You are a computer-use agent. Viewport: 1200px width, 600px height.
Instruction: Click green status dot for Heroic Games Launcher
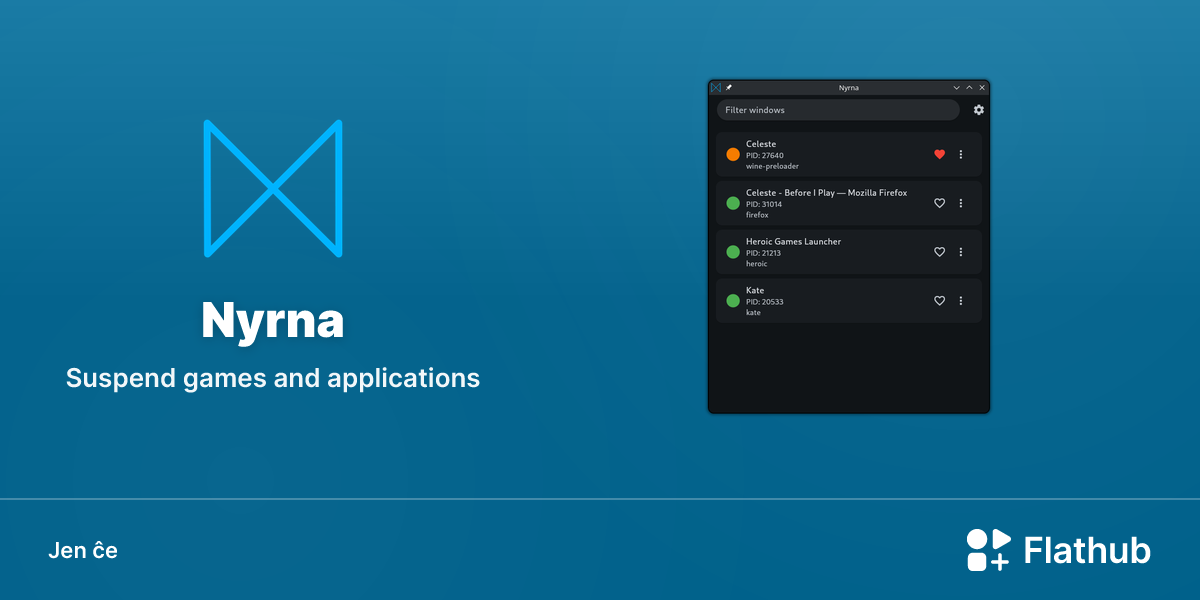pyautogui.click(x=733, y=252)
